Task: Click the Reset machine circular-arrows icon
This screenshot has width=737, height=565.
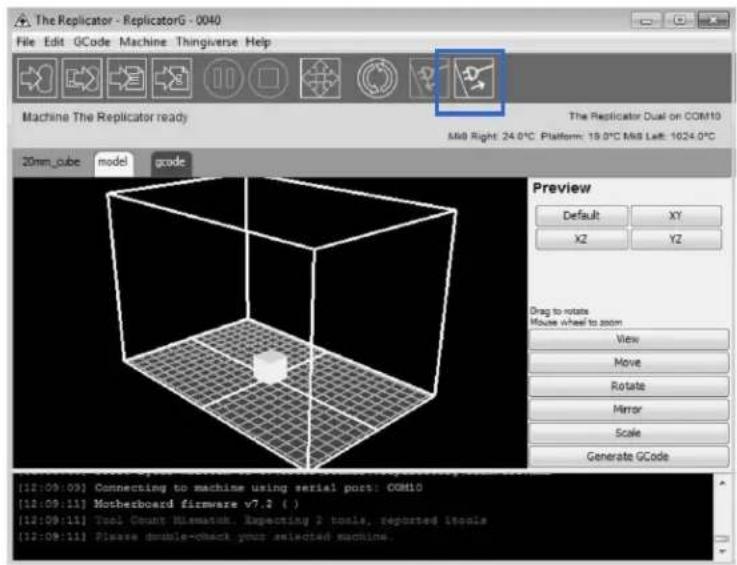Action: point(377,78)
